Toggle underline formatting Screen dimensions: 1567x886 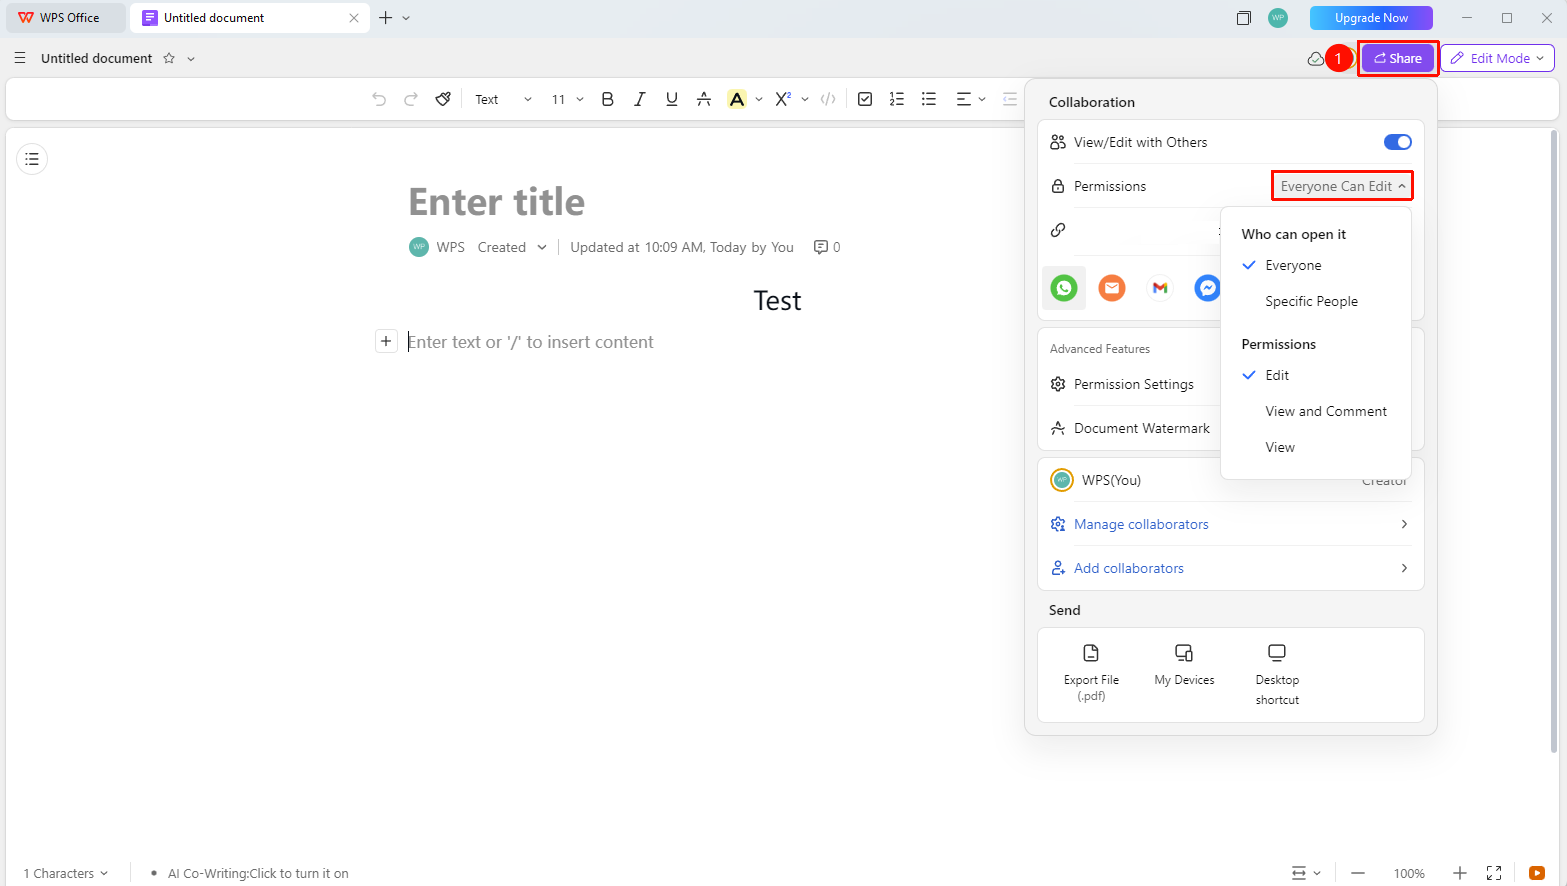pos(672,99)
